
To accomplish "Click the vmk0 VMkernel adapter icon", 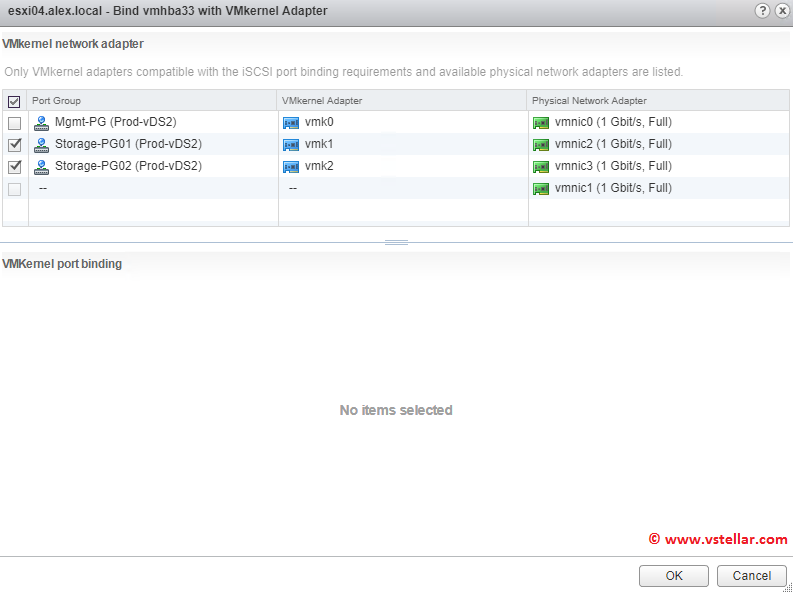I will tap(291, 123).
